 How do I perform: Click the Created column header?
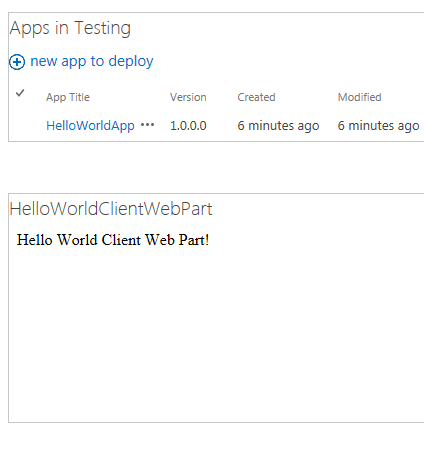(x=256, y=97)
